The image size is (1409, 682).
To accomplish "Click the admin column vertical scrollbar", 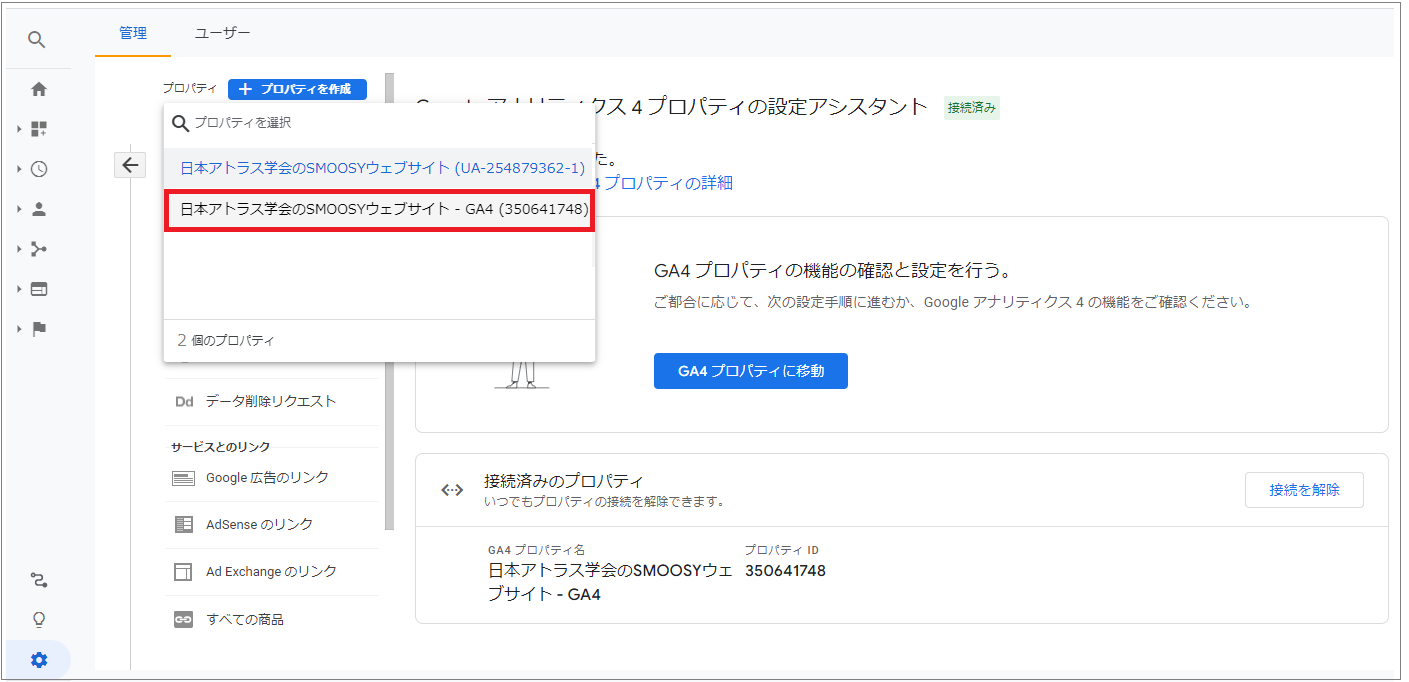I will [x=389, y=300].
